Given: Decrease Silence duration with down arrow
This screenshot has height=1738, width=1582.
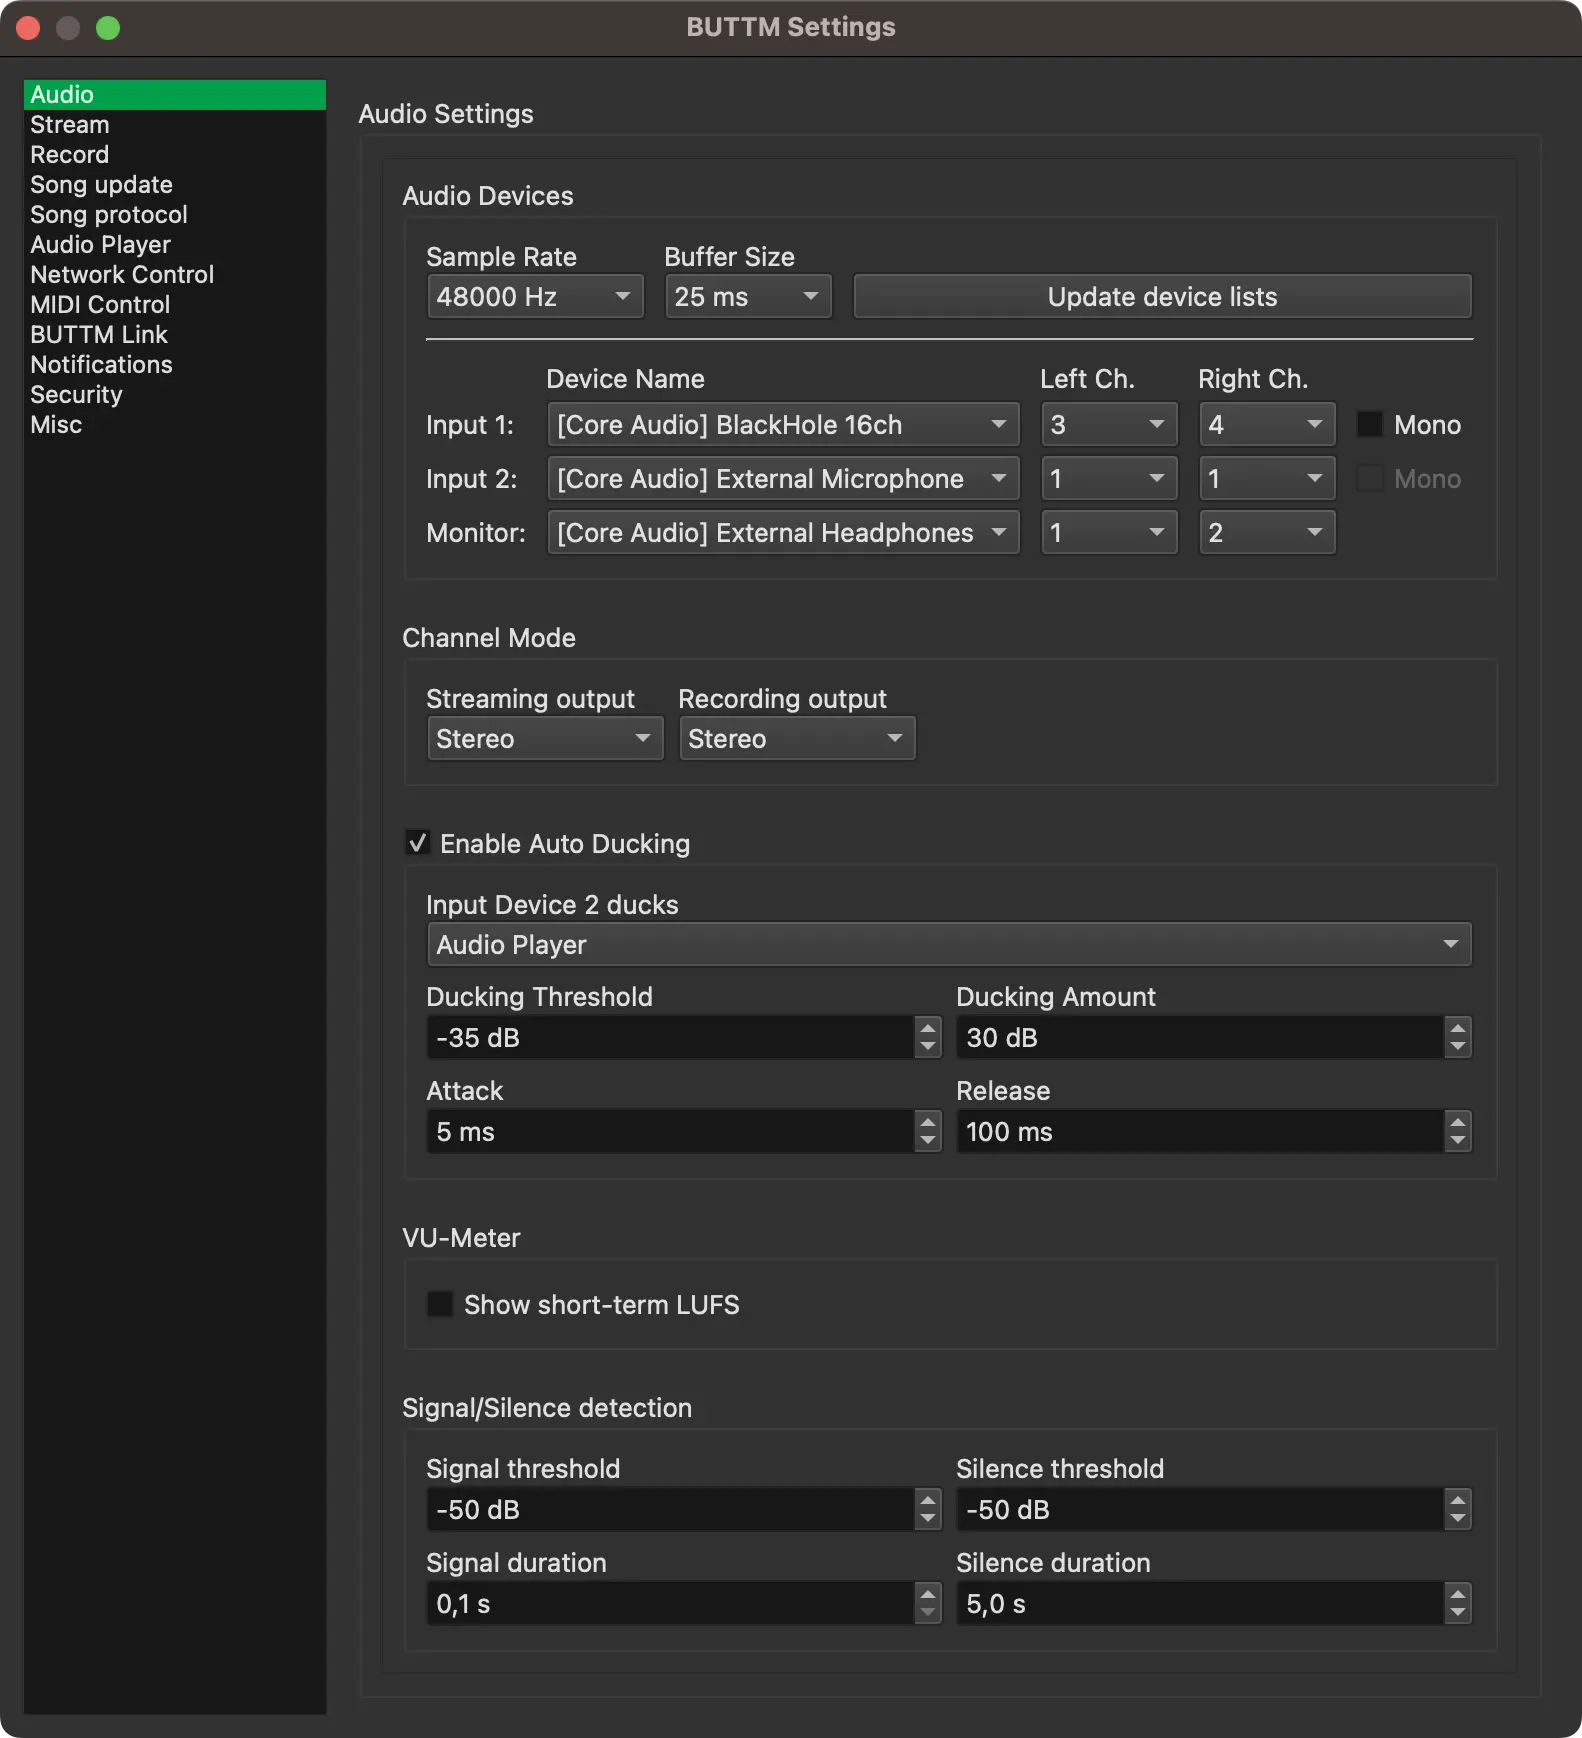Looking at the screenshot, I should click(x=1458, y=1614).
